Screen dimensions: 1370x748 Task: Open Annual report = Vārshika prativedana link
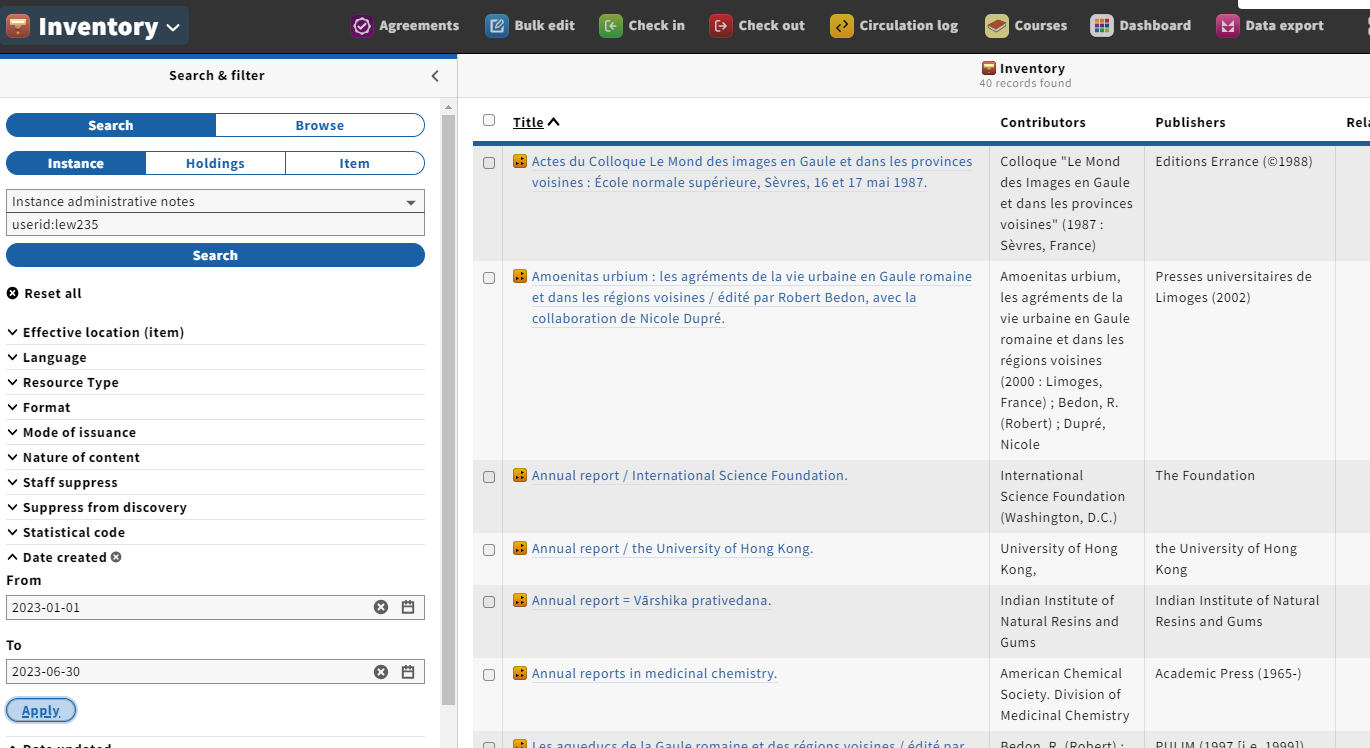(x=651, y=600)
